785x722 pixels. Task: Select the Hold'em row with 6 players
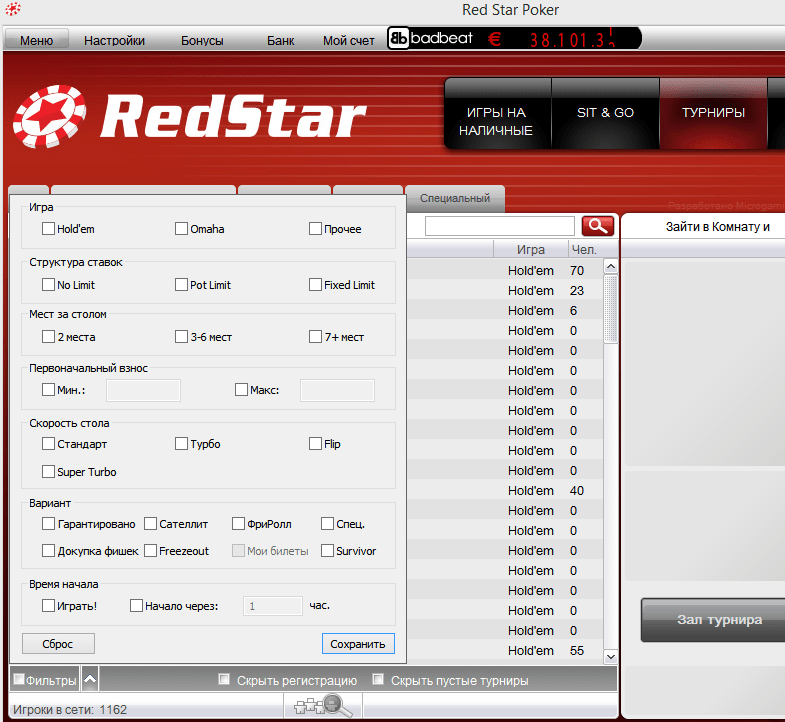pos(505,310)
